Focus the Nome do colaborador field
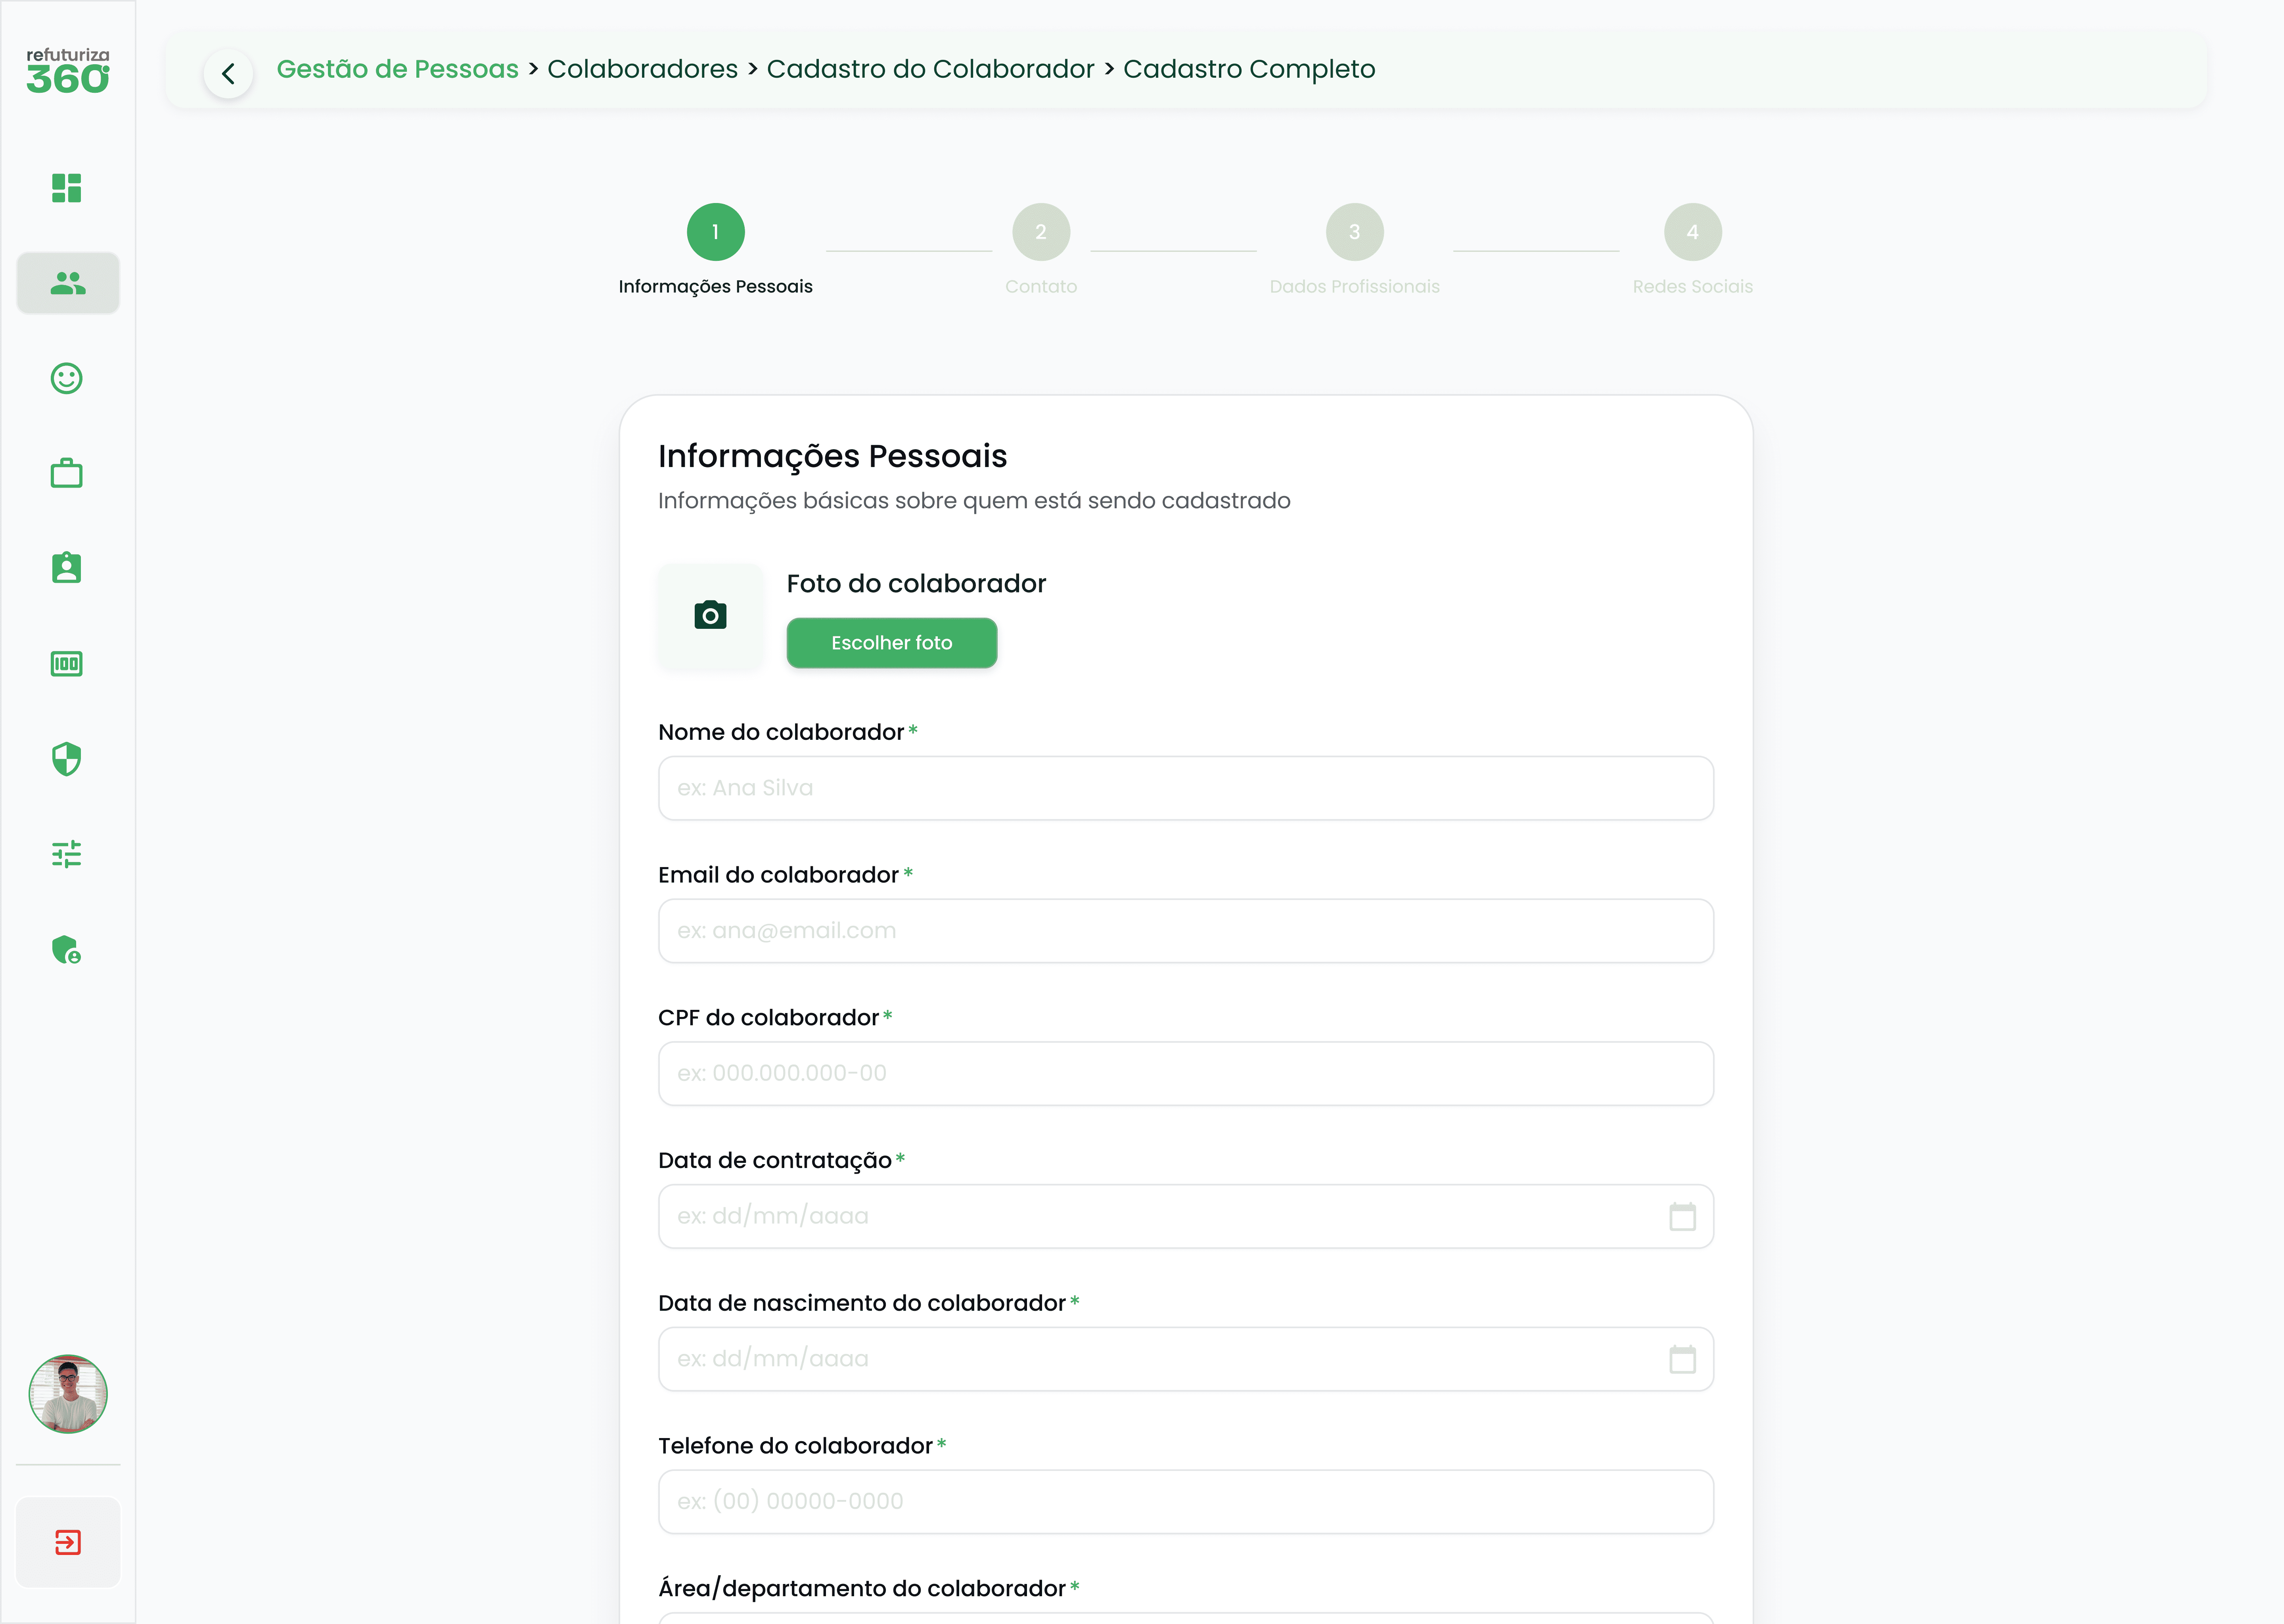Viewport: 2284px width, 1624px height. click(x=1185, y=788)
